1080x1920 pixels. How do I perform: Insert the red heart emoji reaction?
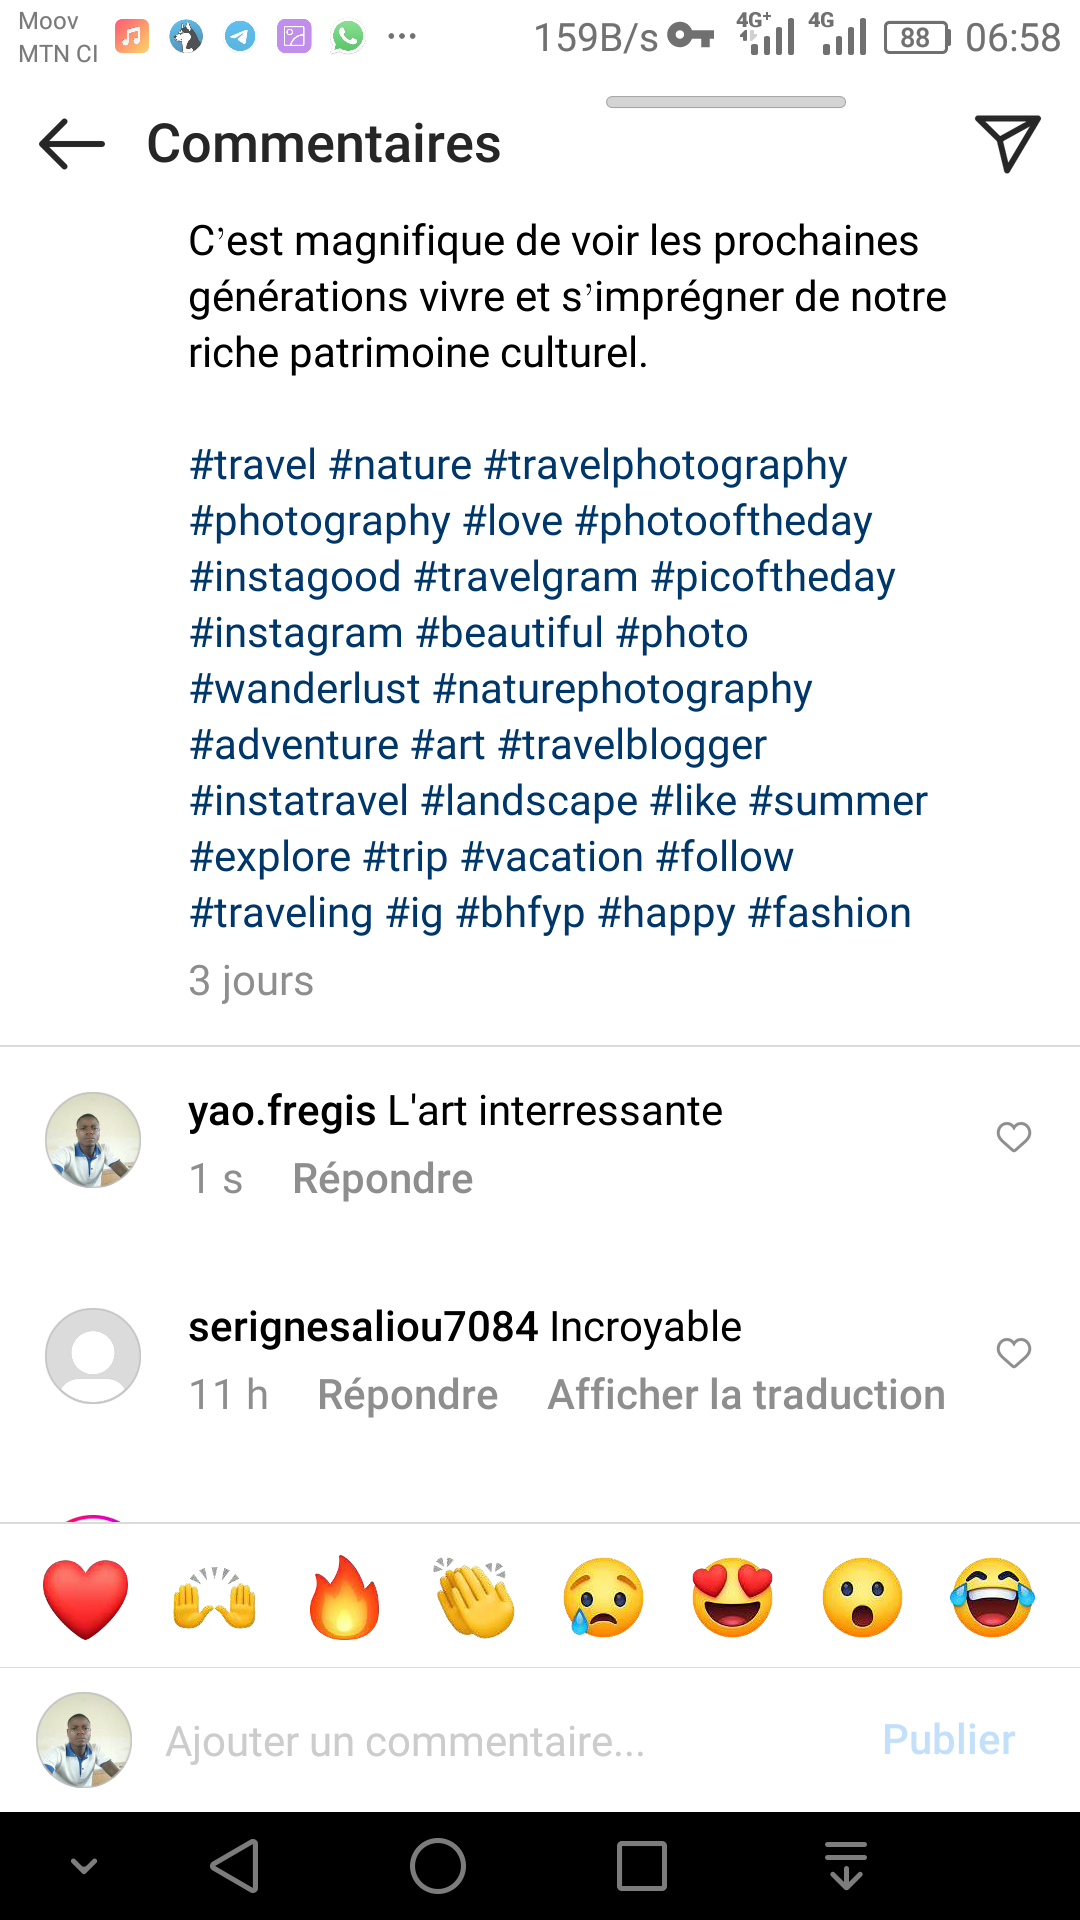pyautogui.click(x=86, y=1597)
